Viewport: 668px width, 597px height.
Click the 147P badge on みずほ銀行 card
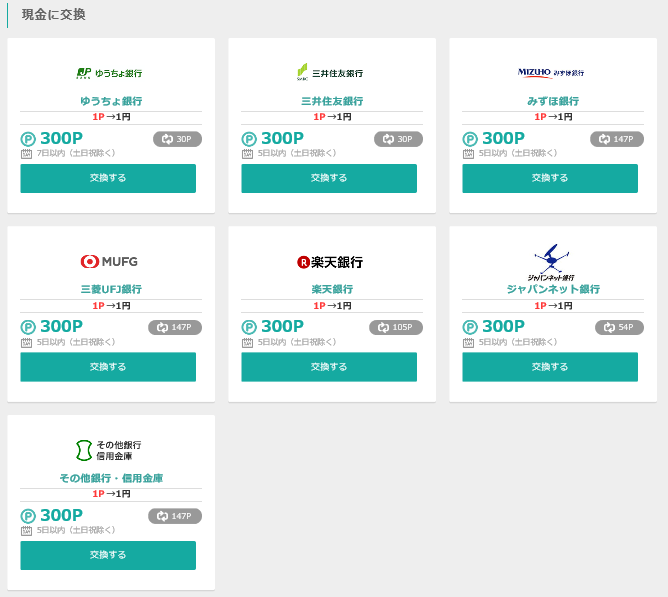(617, 139)
